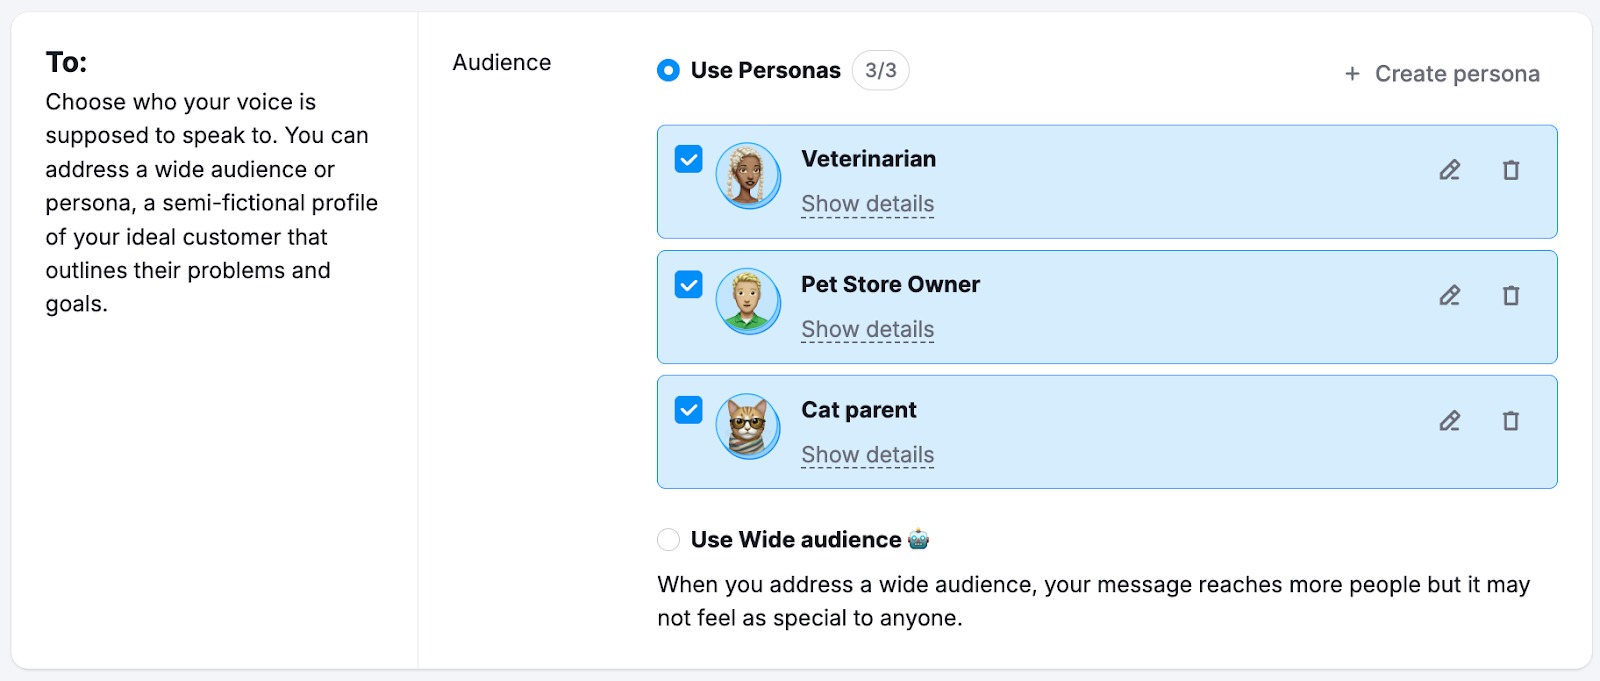Open Create persona

click(x=1456, y=73)
